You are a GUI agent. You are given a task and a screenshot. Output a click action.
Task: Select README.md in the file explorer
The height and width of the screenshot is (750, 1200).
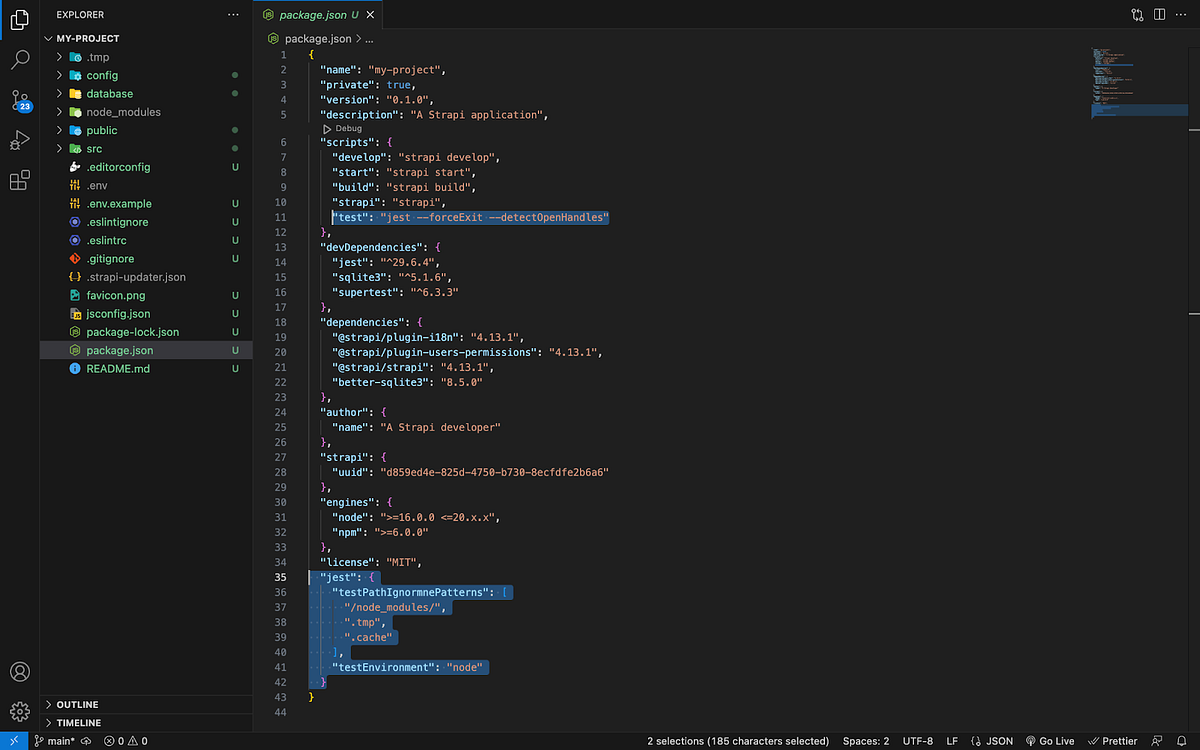120,368
